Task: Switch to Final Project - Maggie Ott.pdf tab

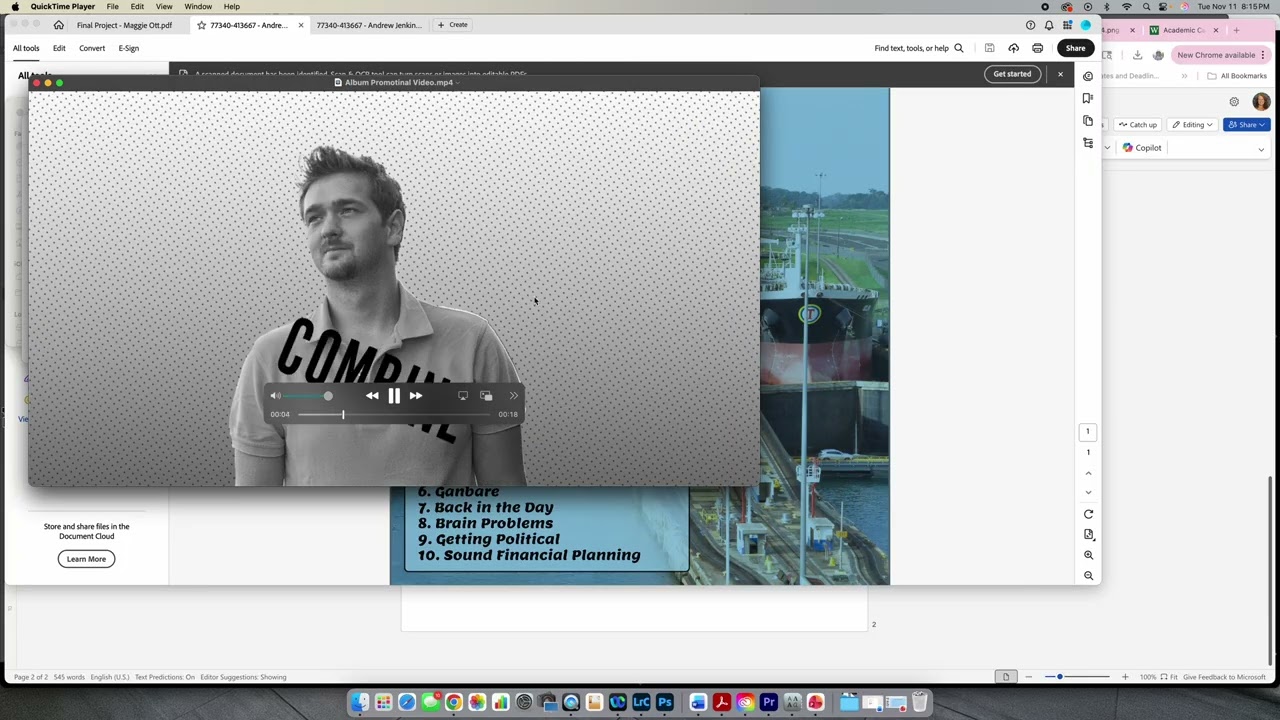Action: (x=124, y=25)
